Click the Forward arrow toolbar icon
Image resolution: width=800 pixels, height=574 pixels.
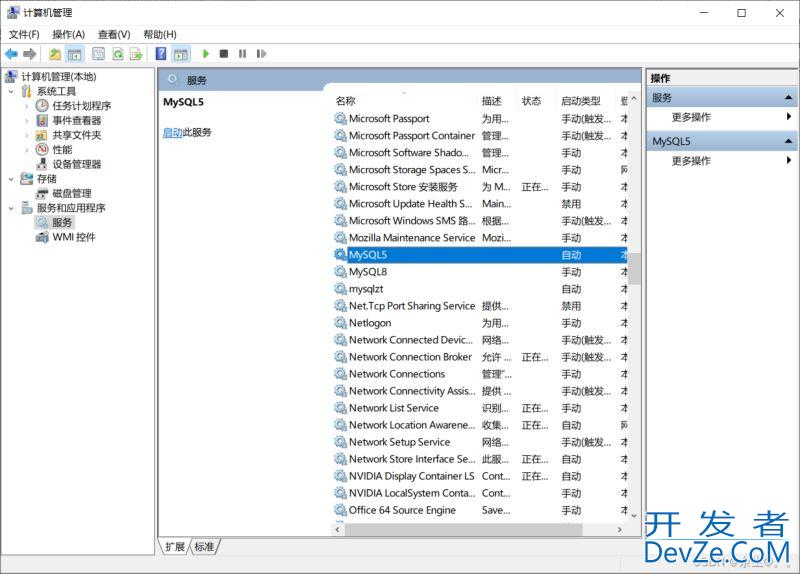(x=30, y=54)
